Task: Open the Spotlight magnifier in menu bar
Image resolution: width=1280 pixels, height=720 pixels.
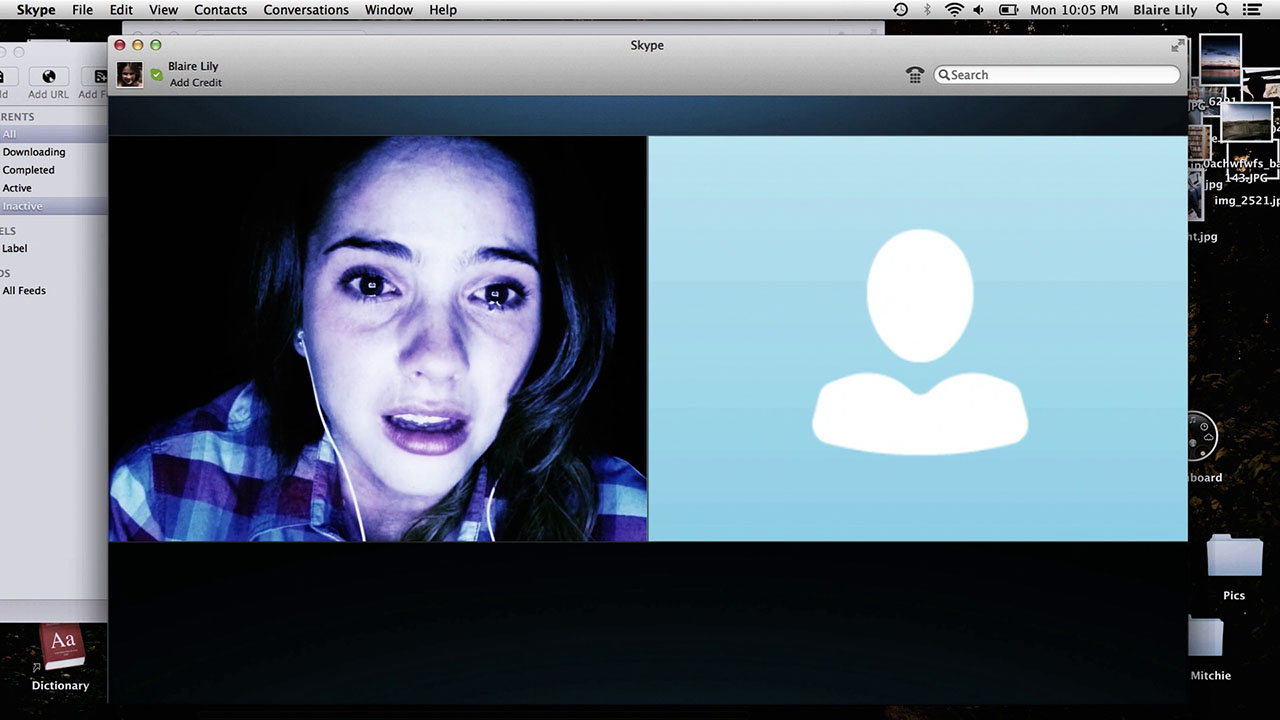Action: [x=1222, y=10]
